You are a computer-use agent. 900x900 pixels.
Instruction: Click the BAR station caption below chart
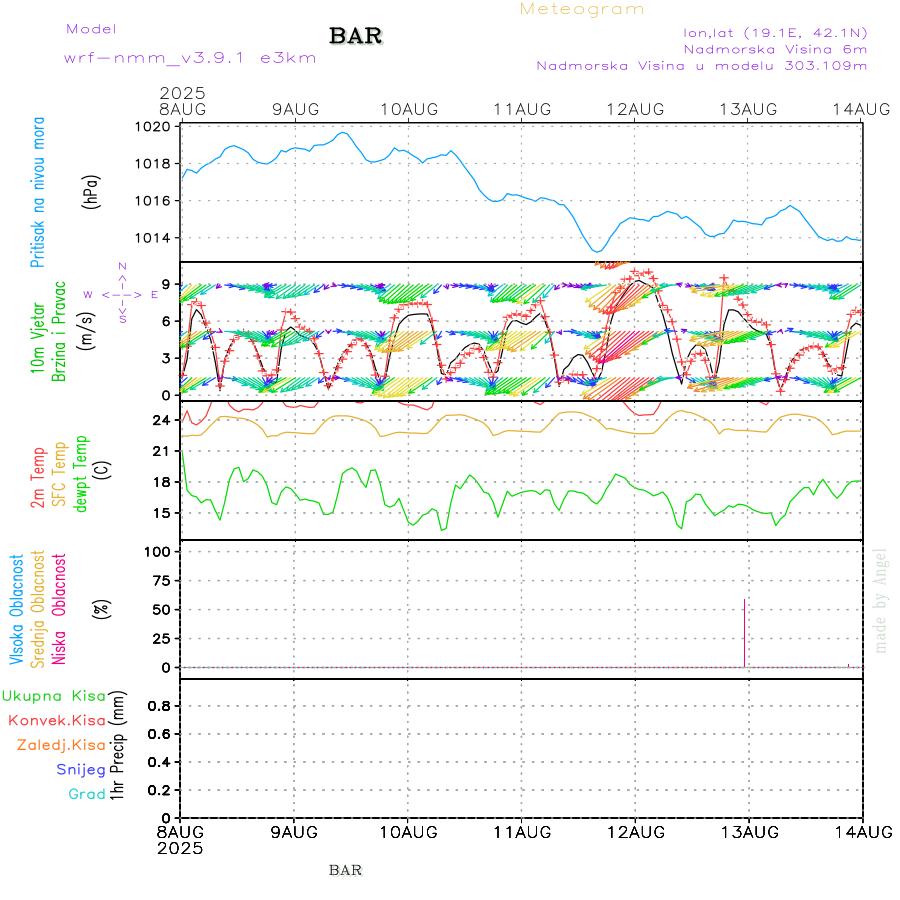pyautogui.click(x=345, y=870)
